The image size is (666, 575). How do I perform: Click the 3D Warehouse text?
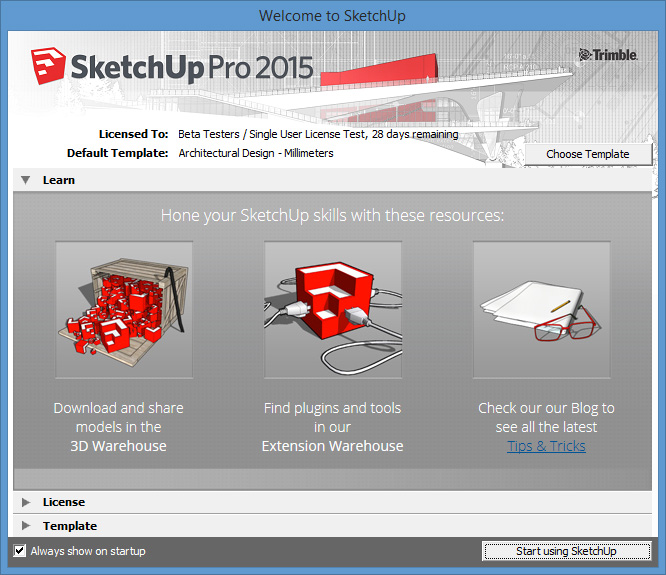(119, 446)
